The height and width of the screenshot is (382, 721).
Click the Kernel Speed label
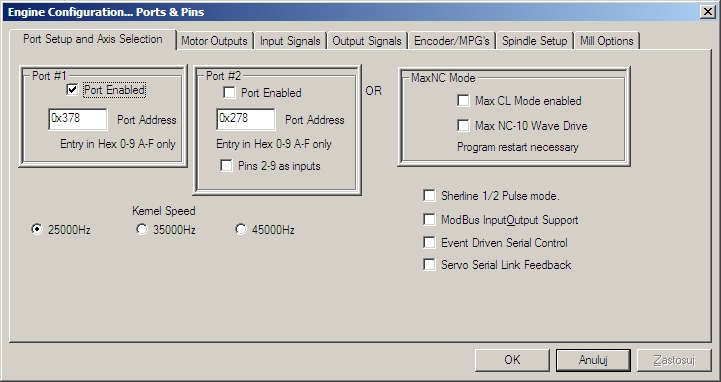click(x=164, y=211)
